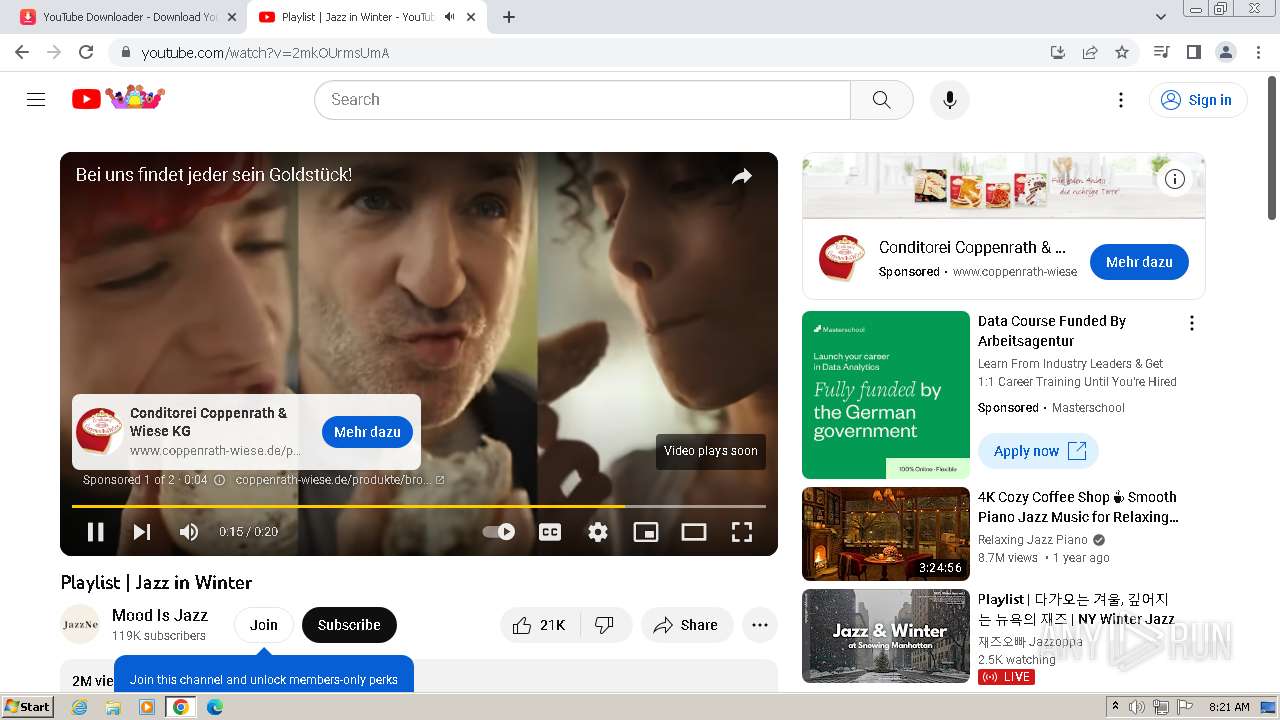Open options for Data Course ad
Viewport: 1280px width, 720px height.
tap(1191, 323)
